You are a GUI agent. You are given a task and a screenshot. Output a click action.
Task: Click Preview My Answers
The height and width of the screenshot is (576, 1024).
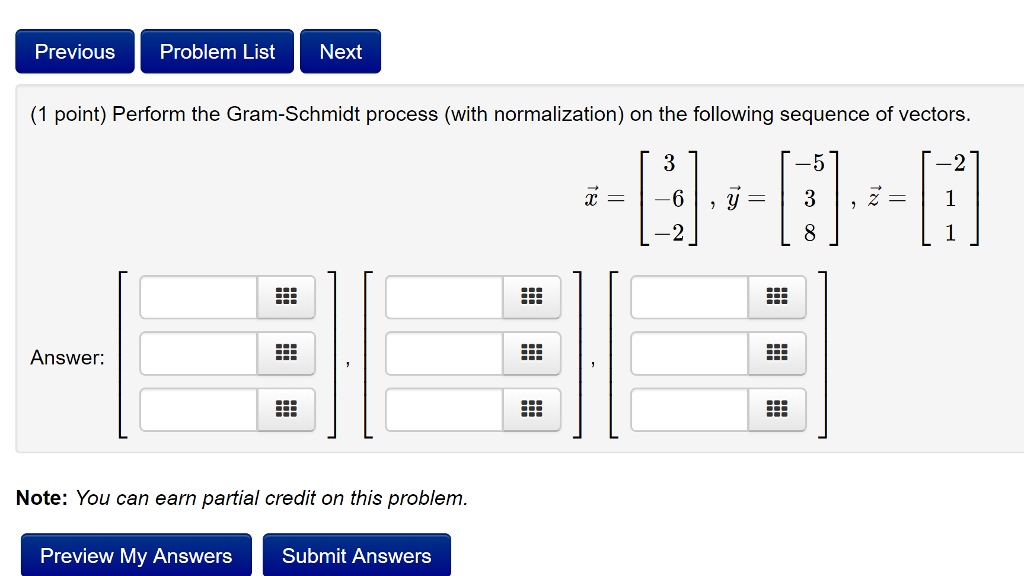coord(135,554)
